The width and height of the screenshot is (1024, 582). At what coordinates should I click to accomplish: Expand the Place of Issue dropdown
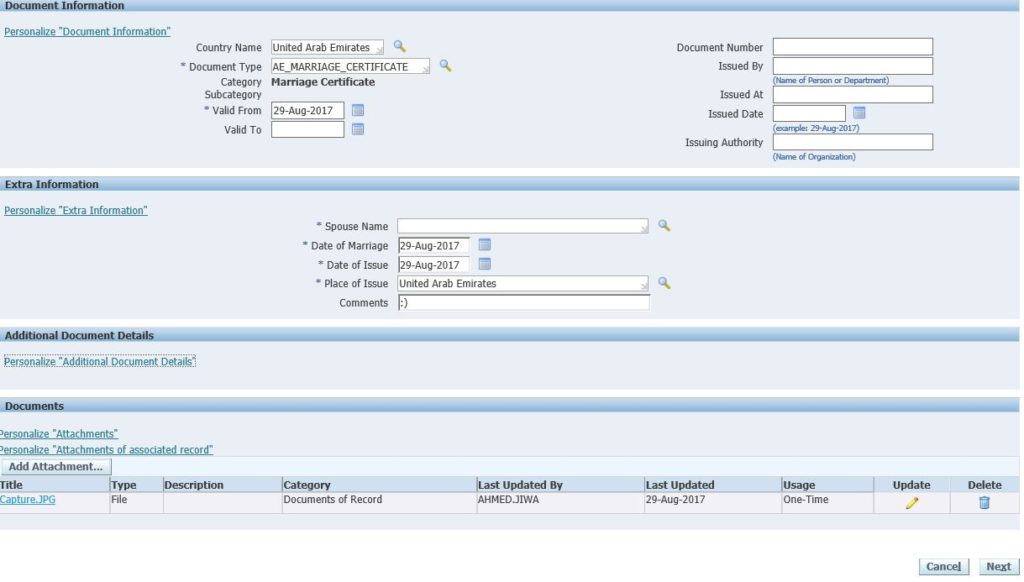643,284
